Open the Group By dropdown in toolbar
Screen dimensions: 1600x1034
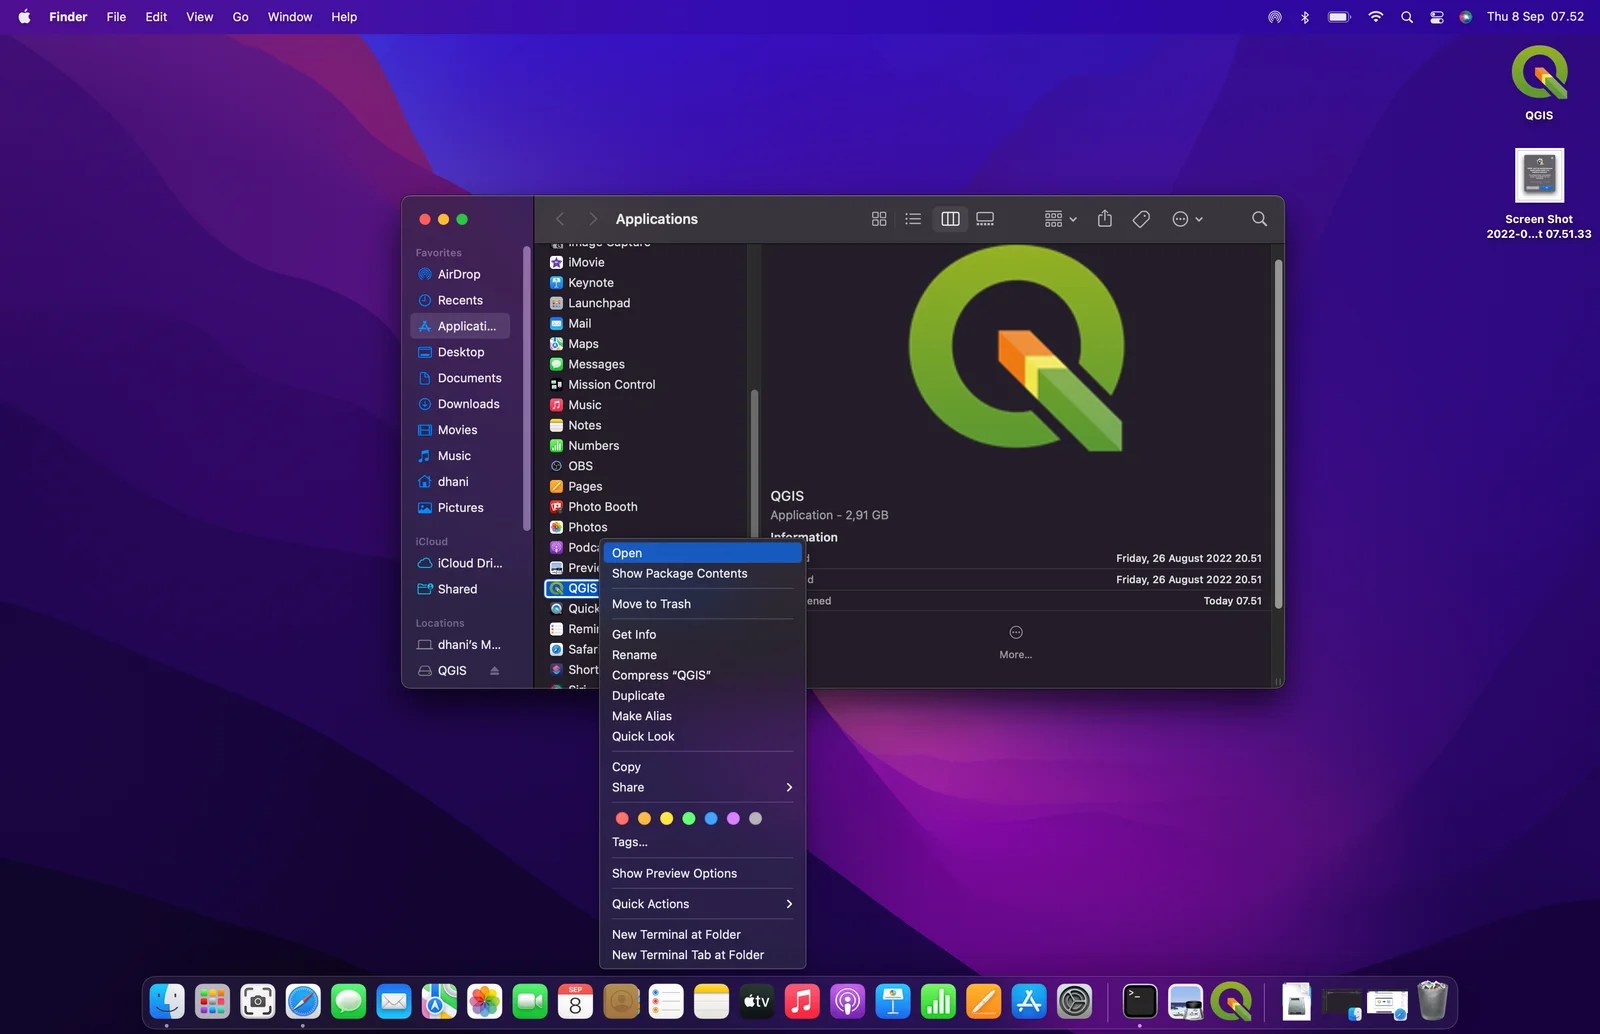click(x=1060, y=219)
